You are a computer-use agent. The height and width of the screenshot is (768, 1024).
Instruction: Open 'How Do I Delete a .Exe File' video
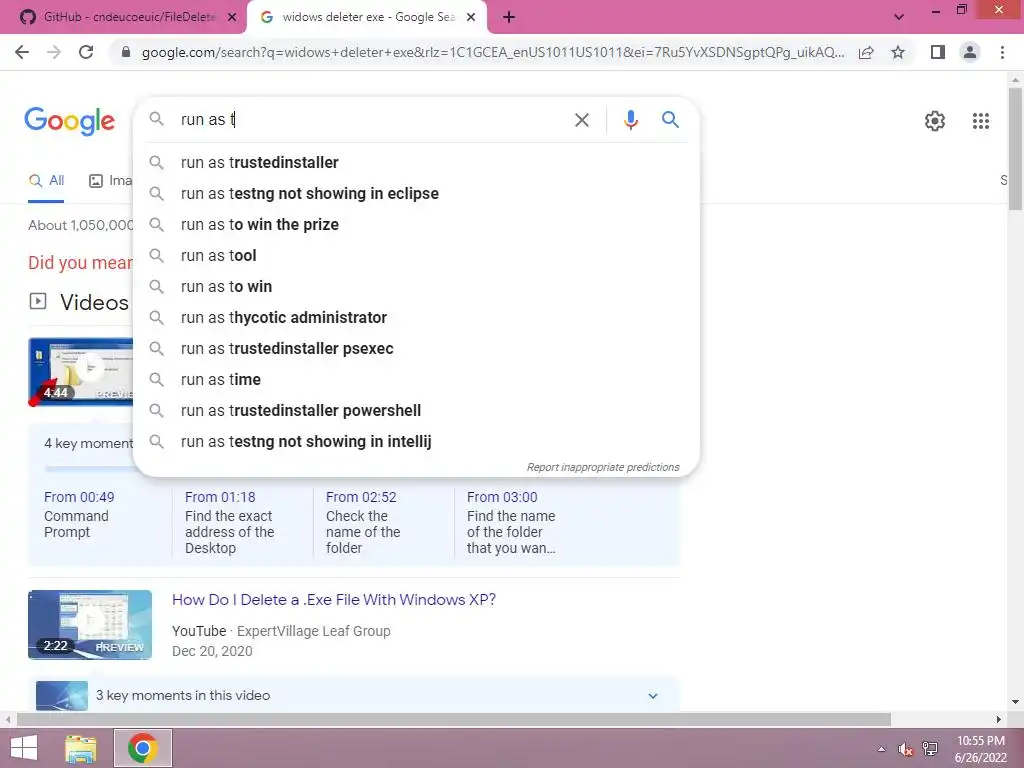[334, 600]
